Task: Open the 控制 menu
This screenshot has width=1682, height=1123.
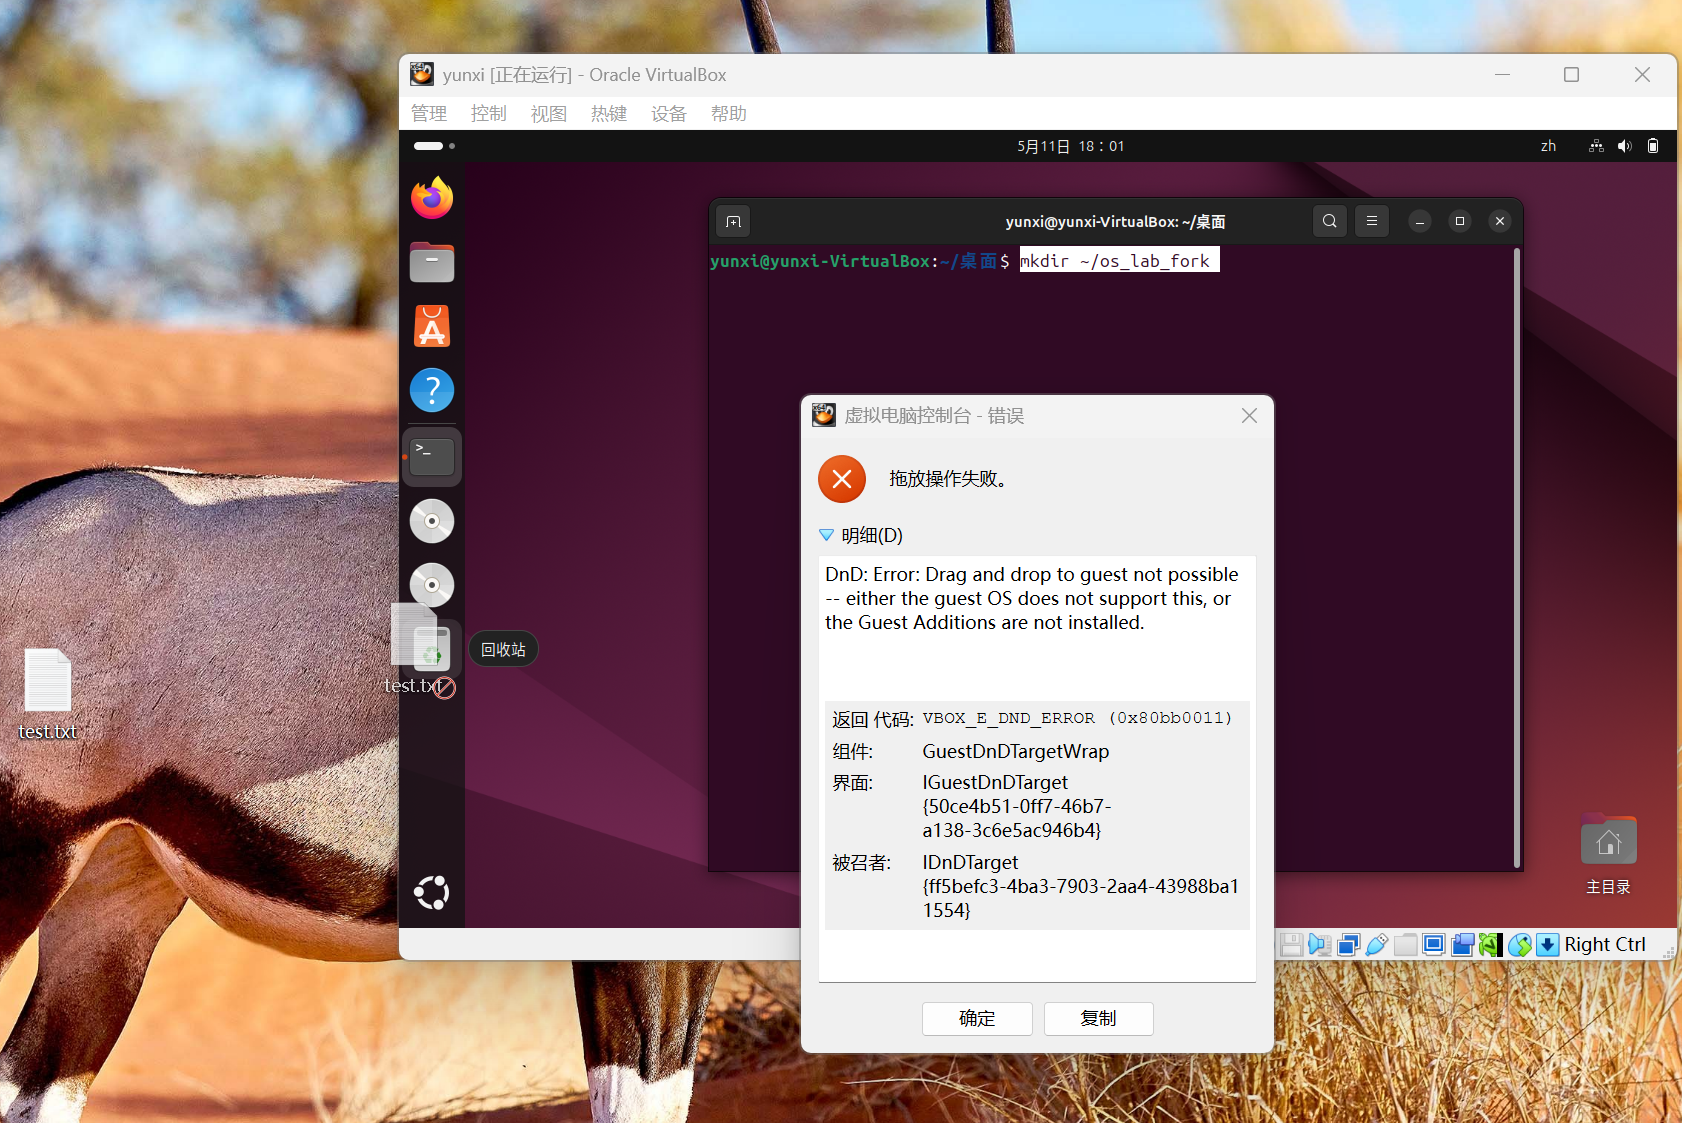Action: 489,114
